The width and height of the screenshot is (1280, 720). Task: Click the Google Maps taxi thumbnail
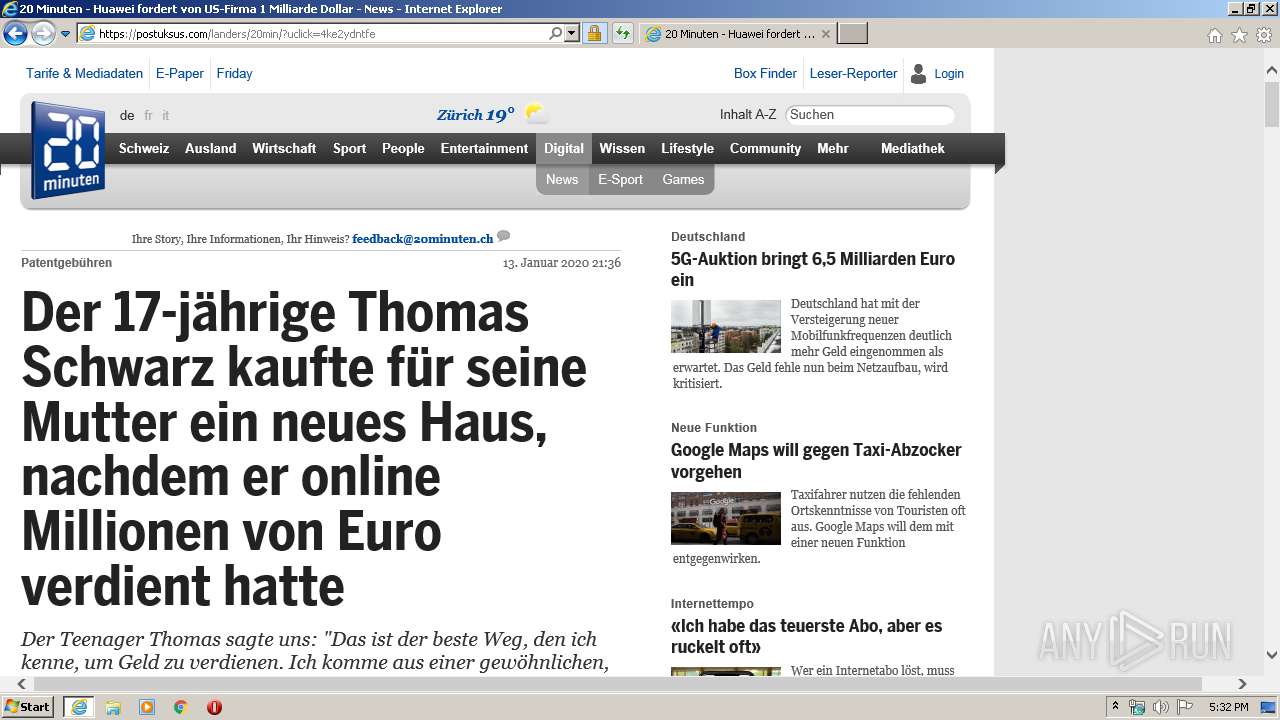tap(726, 518)
